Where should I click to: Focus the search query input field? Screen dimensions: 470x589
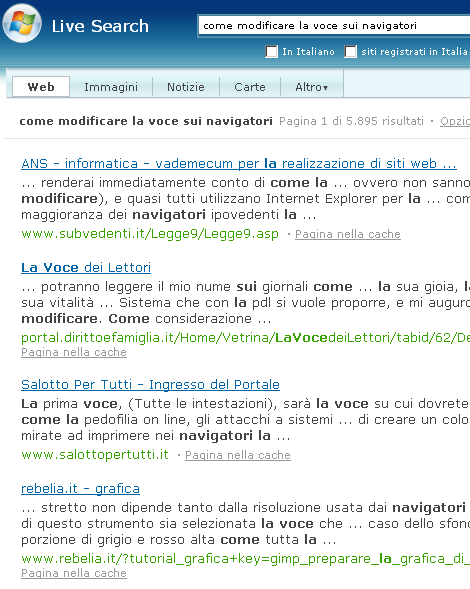334,26
